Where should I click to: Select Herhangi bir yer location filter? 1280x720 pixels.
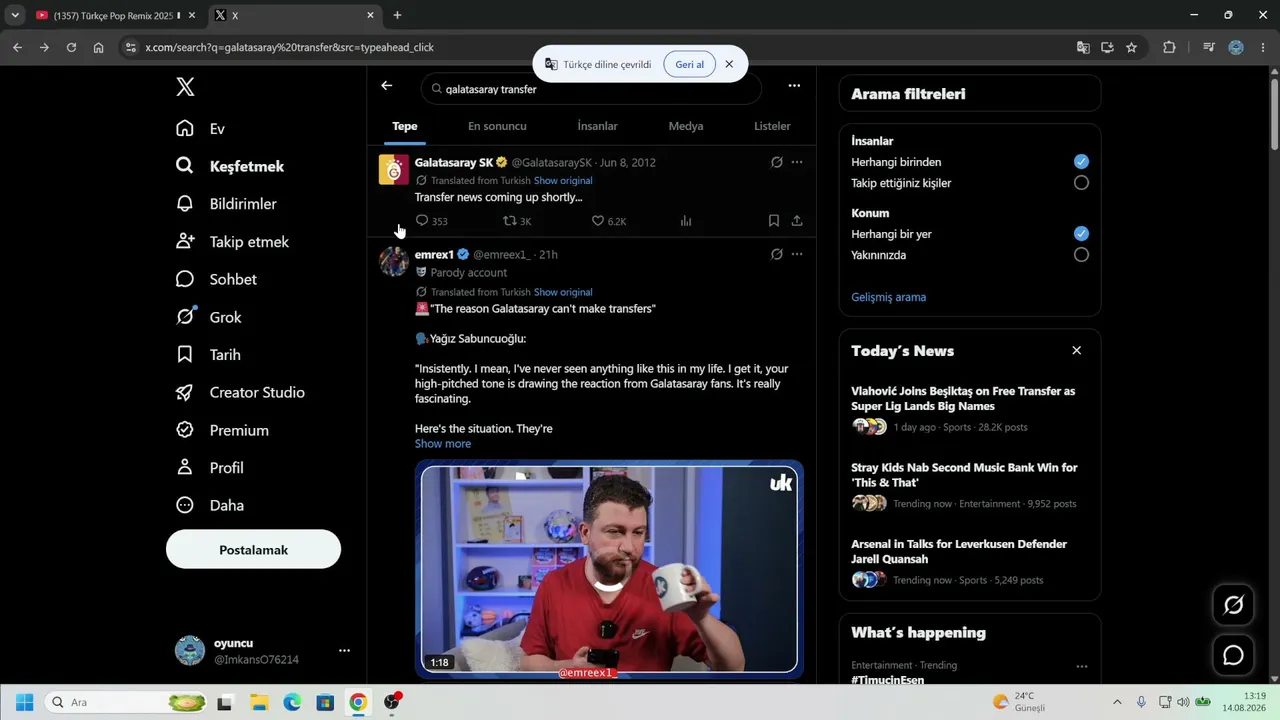click(1081, 234)
